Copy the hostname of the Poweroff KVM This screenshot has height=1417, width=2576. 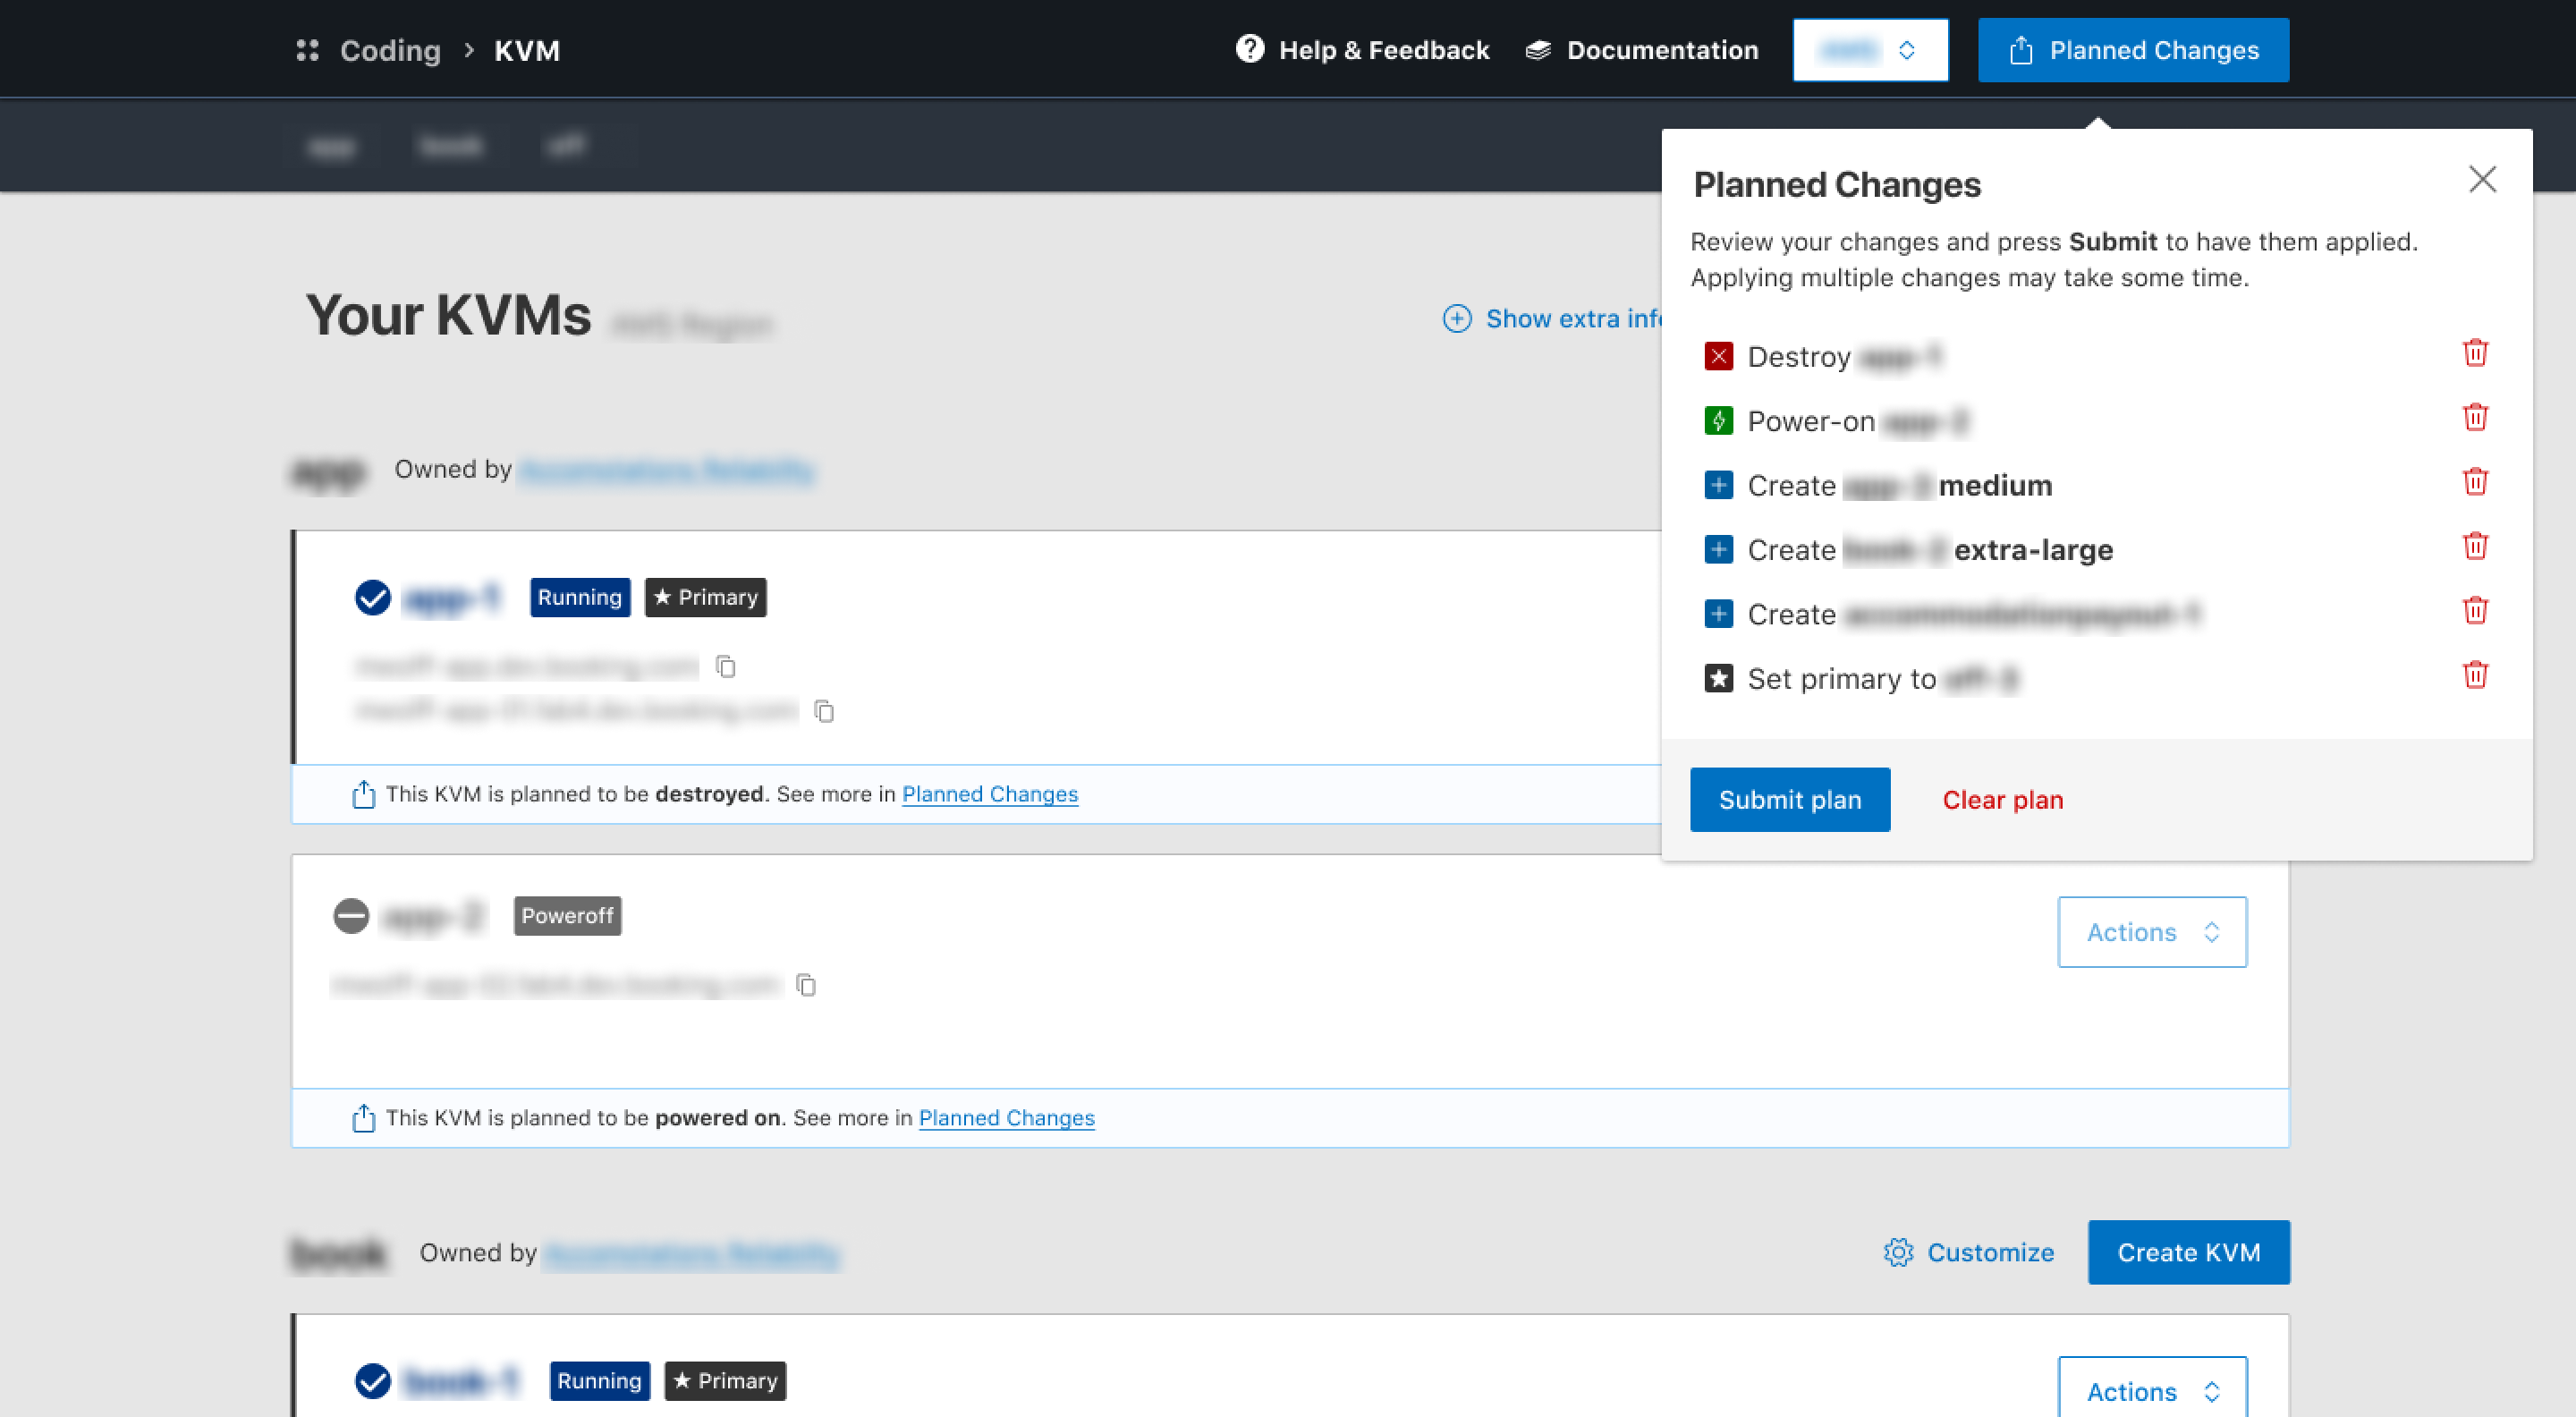(x=805, y=985)
